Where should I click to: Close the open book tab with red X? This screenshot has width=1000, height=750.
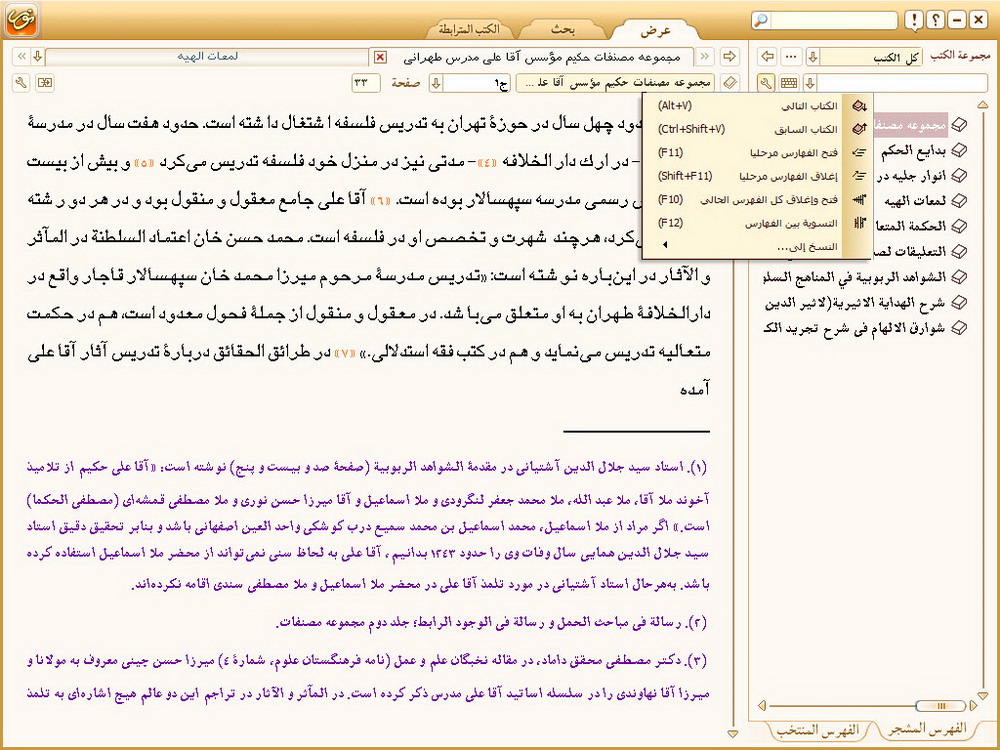point(379,57)
